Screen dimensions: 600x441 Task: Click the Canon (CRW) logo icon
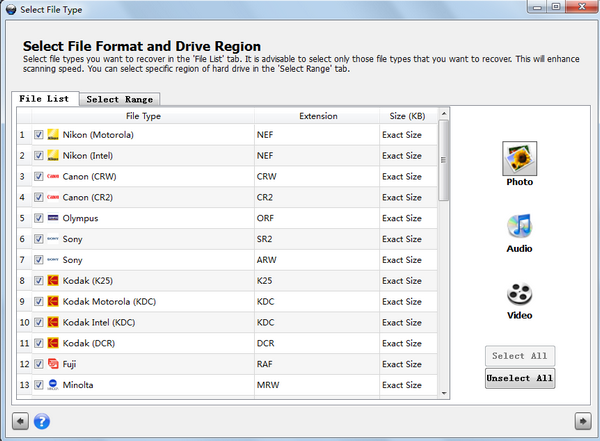pos(53,176)
